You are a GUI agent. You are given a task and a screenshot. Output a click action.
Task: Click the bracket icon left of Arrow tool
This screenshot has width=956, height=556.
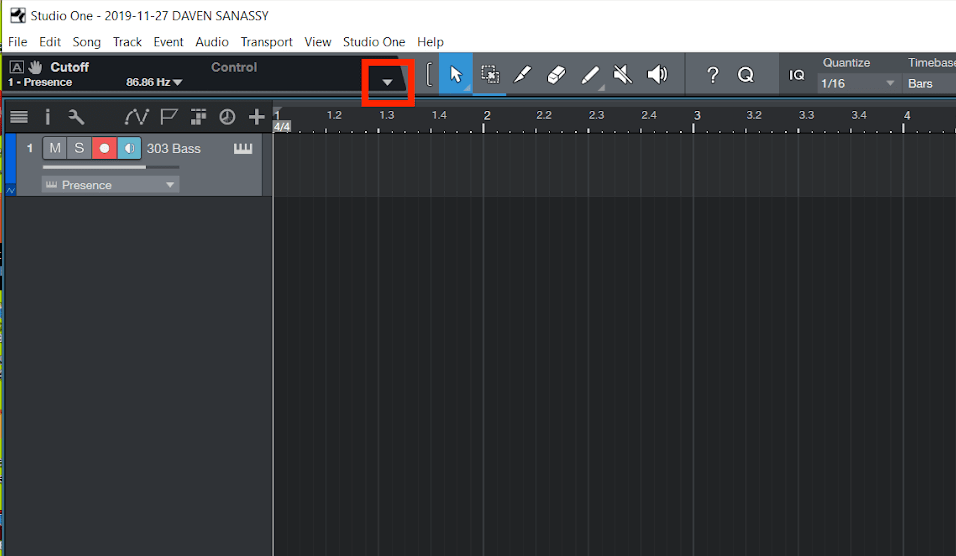pyautogui.click(x=429, y=74)
